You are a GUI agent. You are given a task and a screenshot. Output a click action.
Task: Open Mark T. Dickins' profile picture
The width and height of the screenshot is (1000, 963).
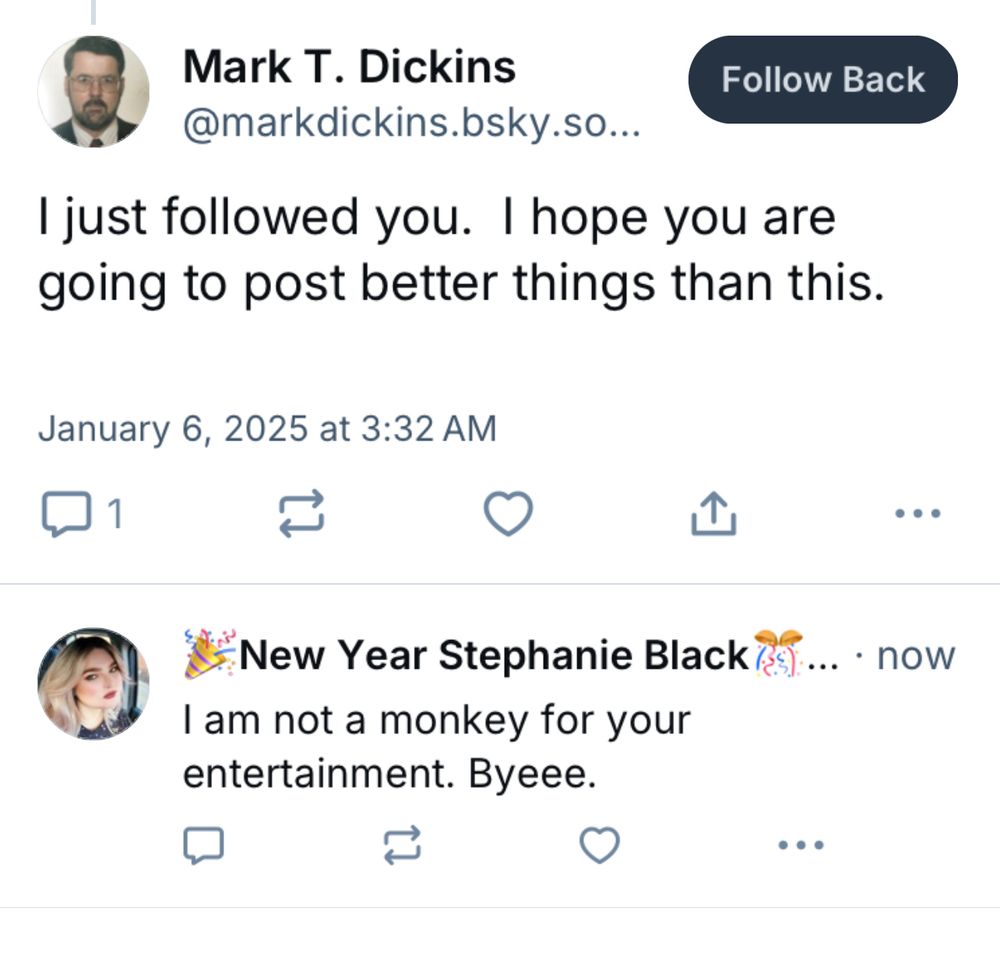click(x=93, y=92)
